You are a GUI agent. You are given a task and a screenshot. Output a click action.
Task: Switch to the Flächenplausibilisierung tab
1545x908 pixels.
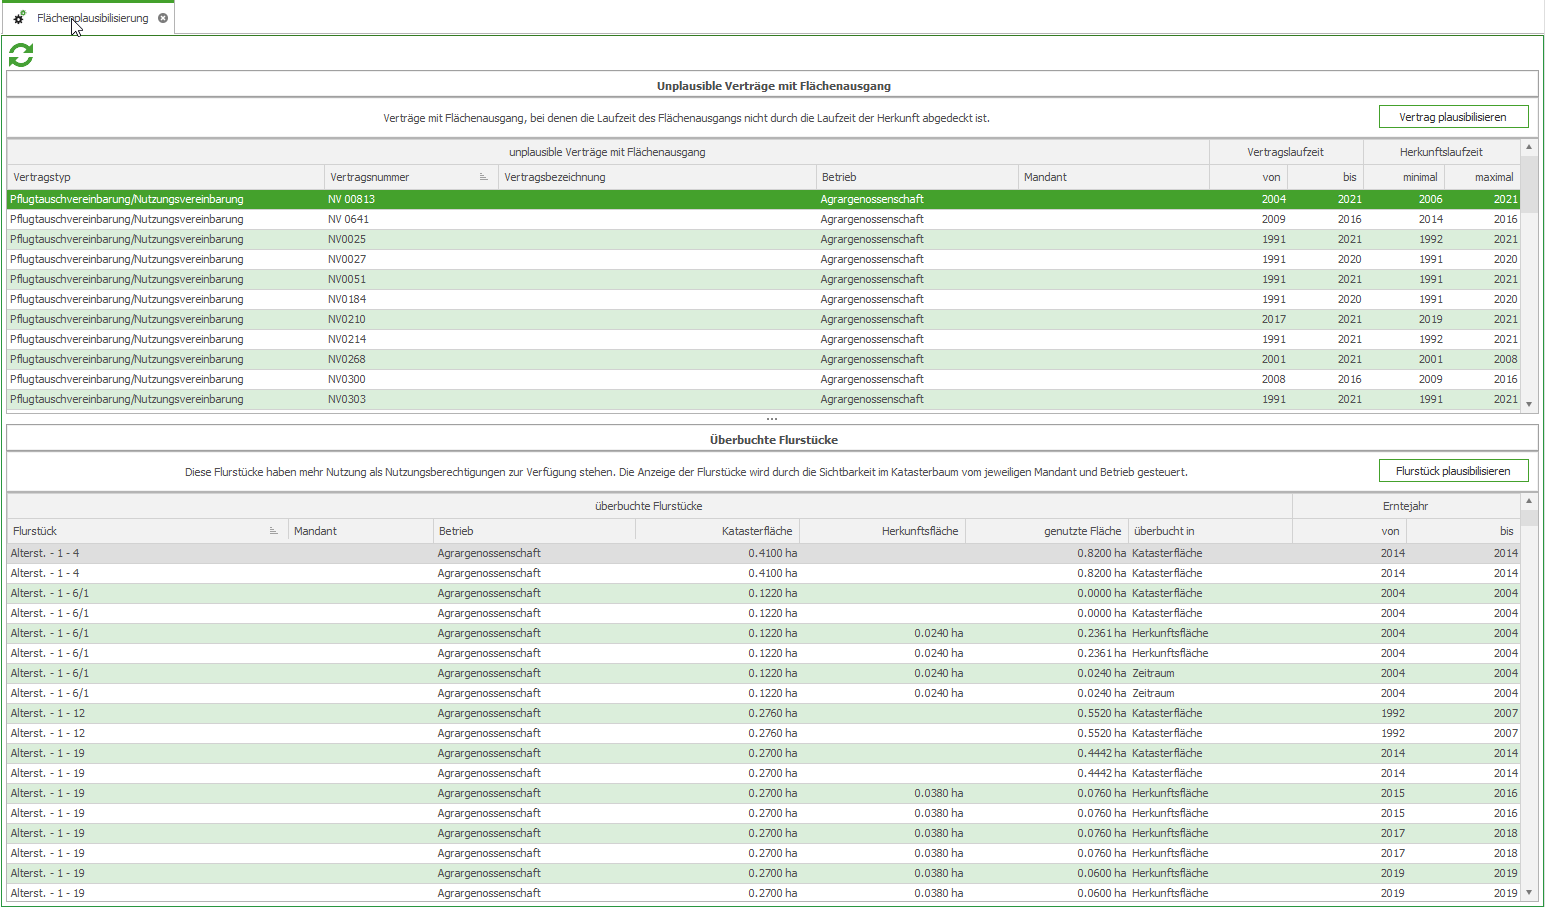click(92, 18)
